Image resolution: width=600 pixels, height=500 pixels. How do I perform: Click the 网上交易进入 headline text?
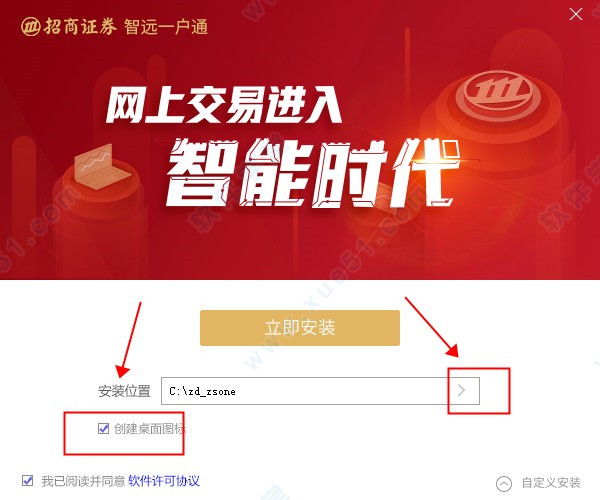coord(223,104)
